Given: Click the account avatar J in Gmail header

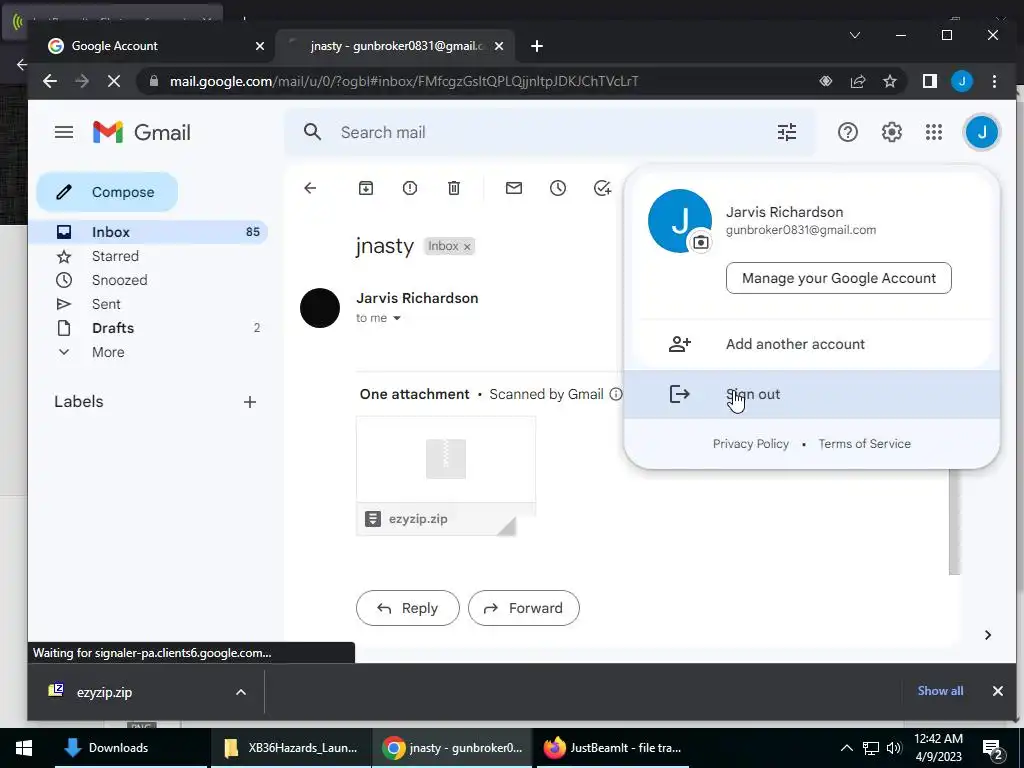Looking at the screenshot, I should coord(982,133).
